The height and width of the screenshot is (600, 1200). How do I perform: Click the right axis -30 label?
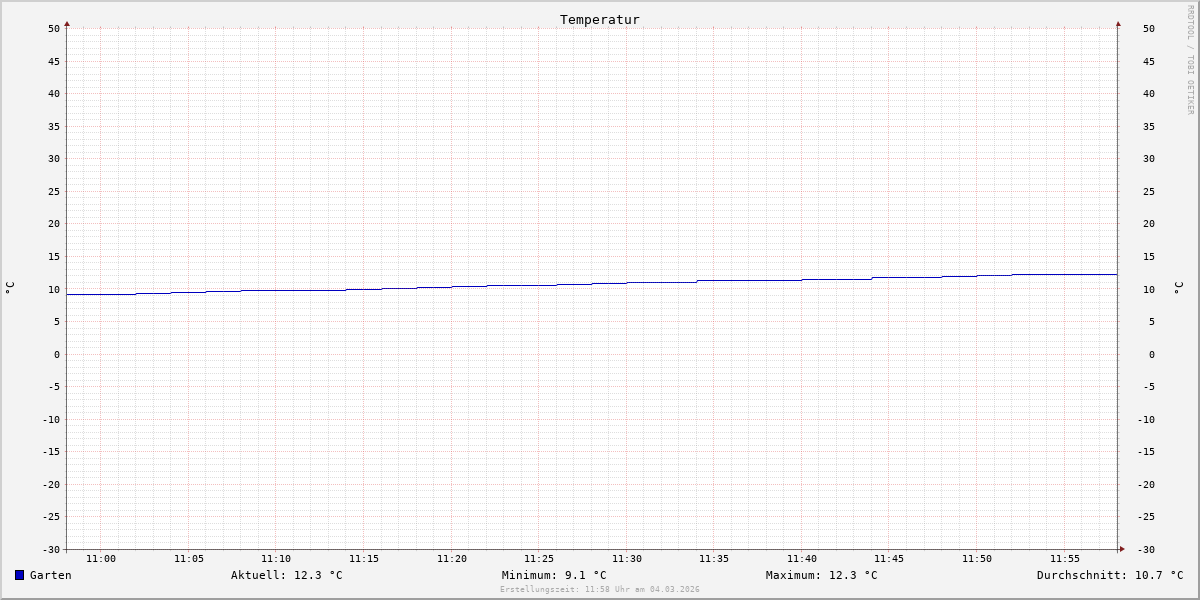coord(1146,549)
